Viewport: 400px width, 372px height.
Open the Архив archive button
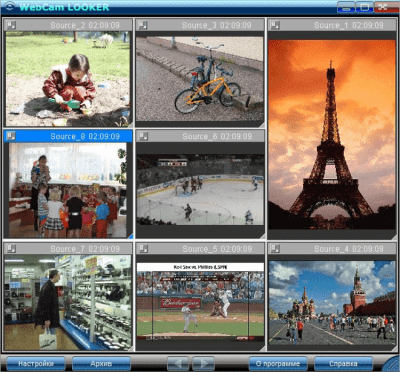click(101, 364)
